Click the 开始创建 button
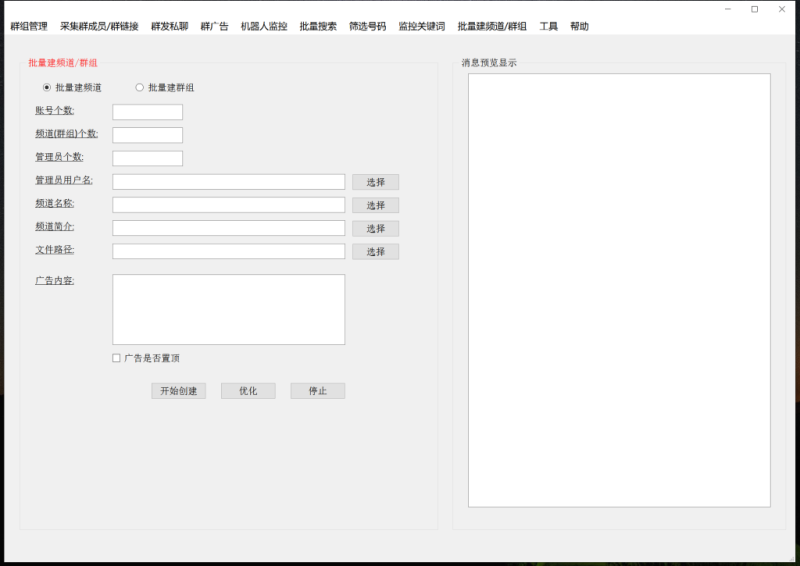This screenshot has width=800, height=566. click(179, 391)
